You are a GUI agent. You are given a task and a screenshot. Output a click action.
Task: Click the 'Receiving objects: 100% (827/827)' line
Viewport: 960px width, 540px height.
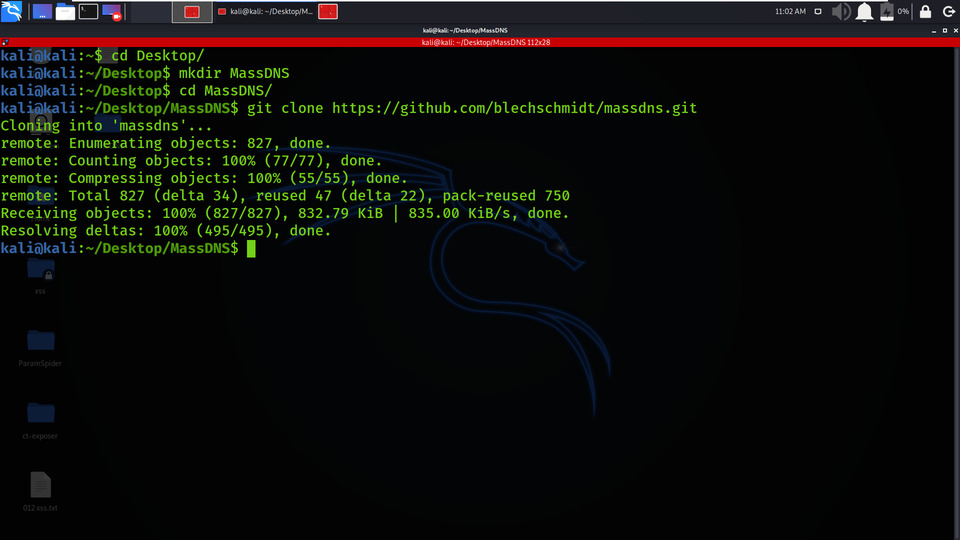pos(285,213)
